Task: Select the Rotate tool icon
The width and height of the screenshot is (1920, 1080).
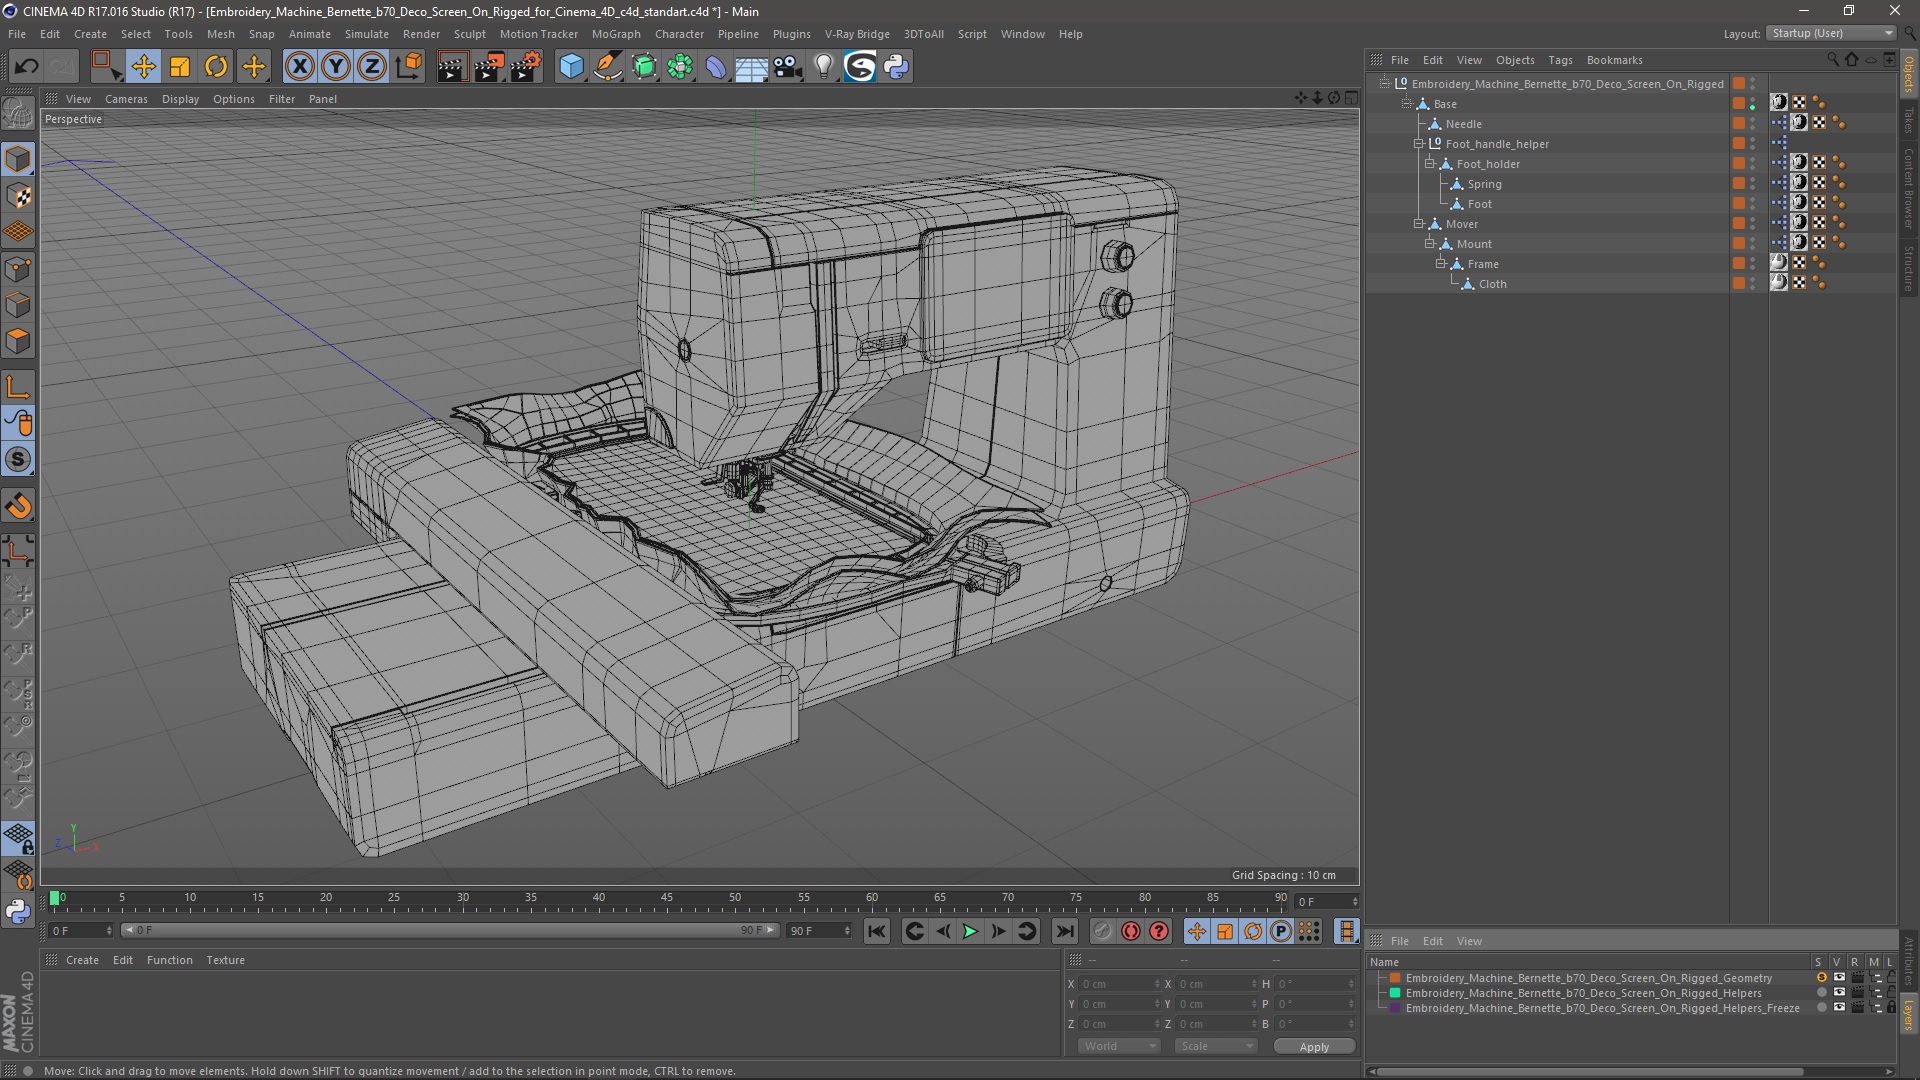Action: [x=216, y=67]
